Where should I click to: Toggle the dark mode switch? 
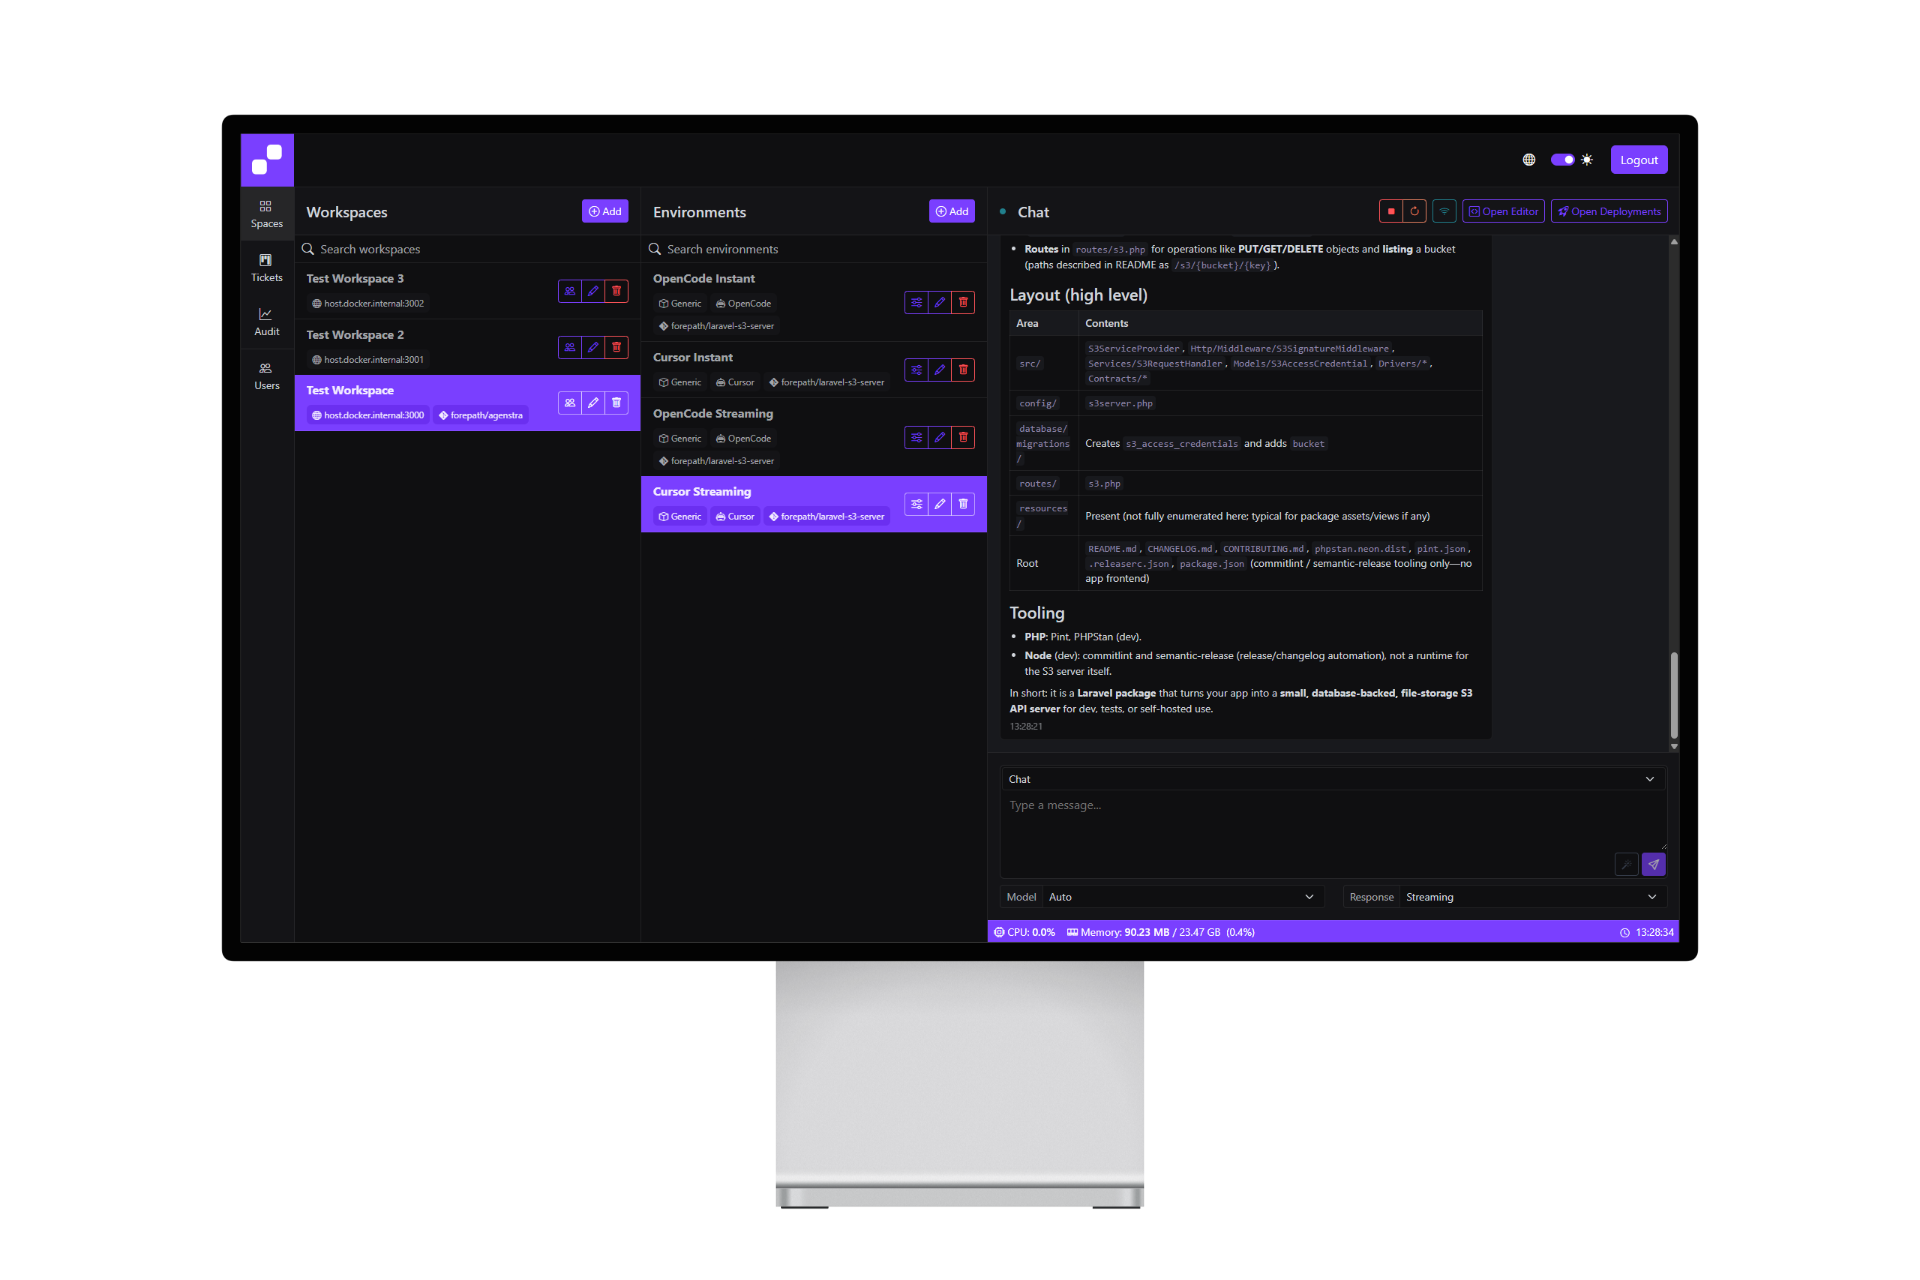1565,159
